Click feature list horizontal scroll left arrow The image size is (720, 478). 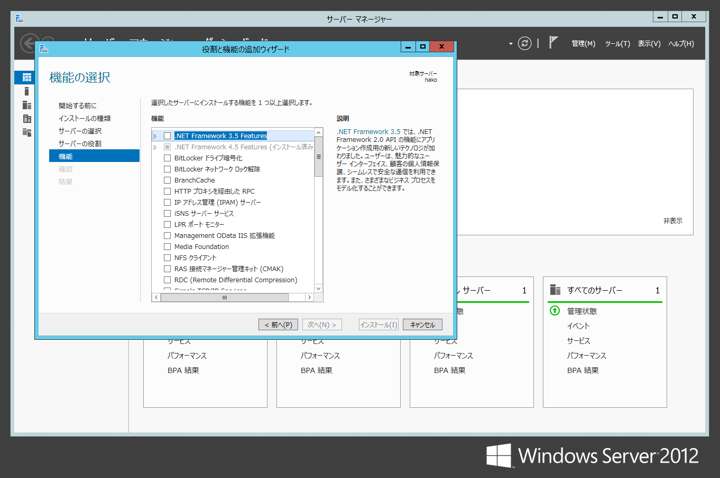[156, 298]
